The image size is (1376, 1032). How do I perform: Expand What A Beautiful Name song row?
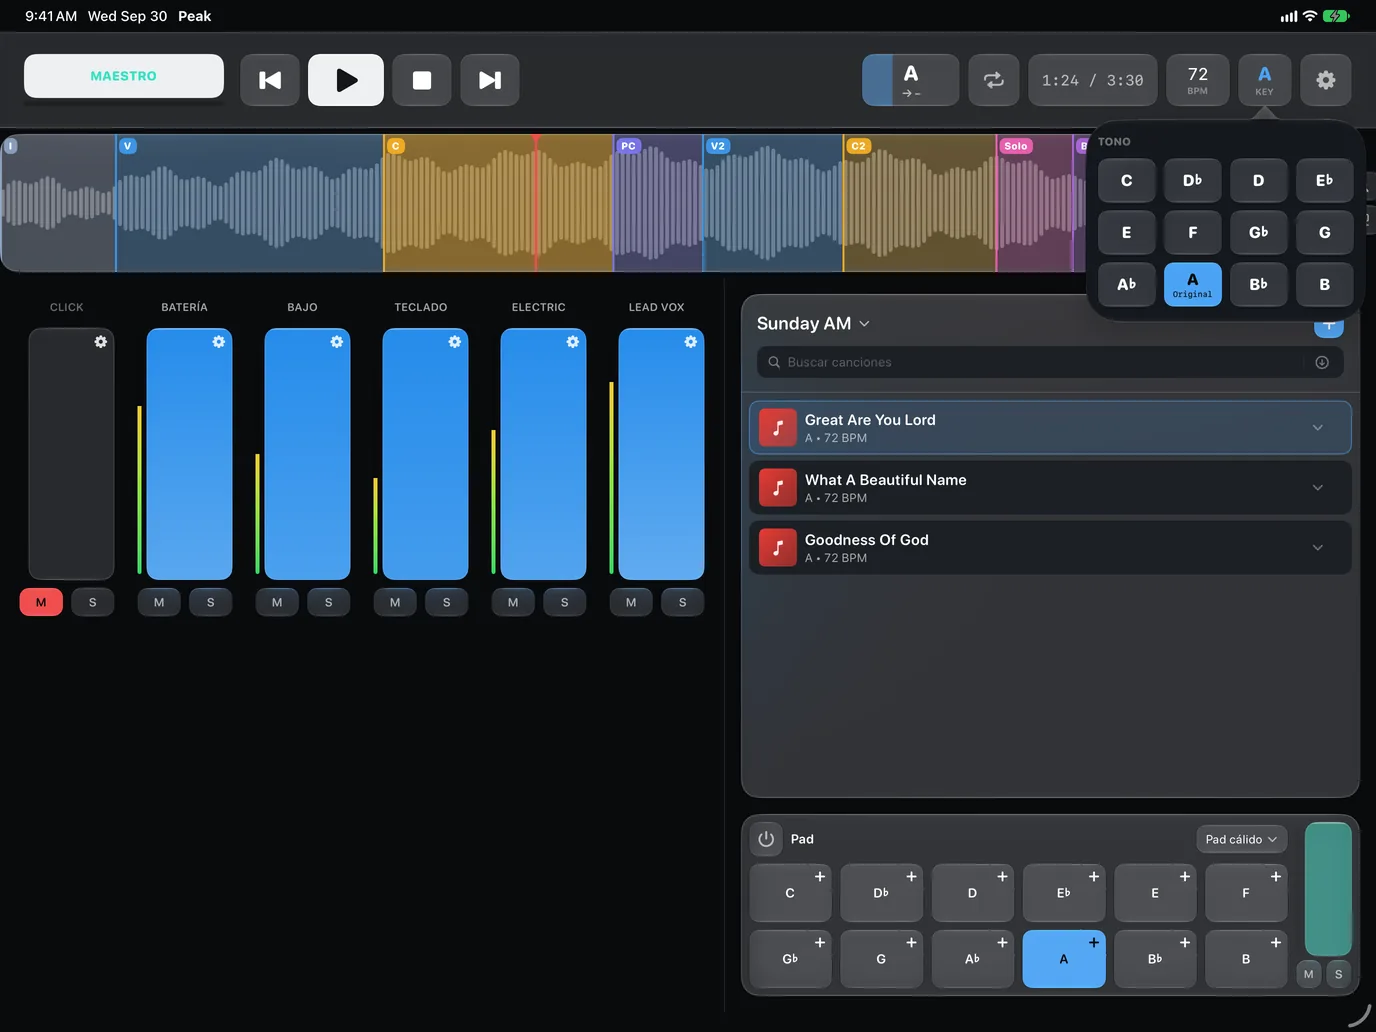pyautogui.click(x=1318, y=488)
